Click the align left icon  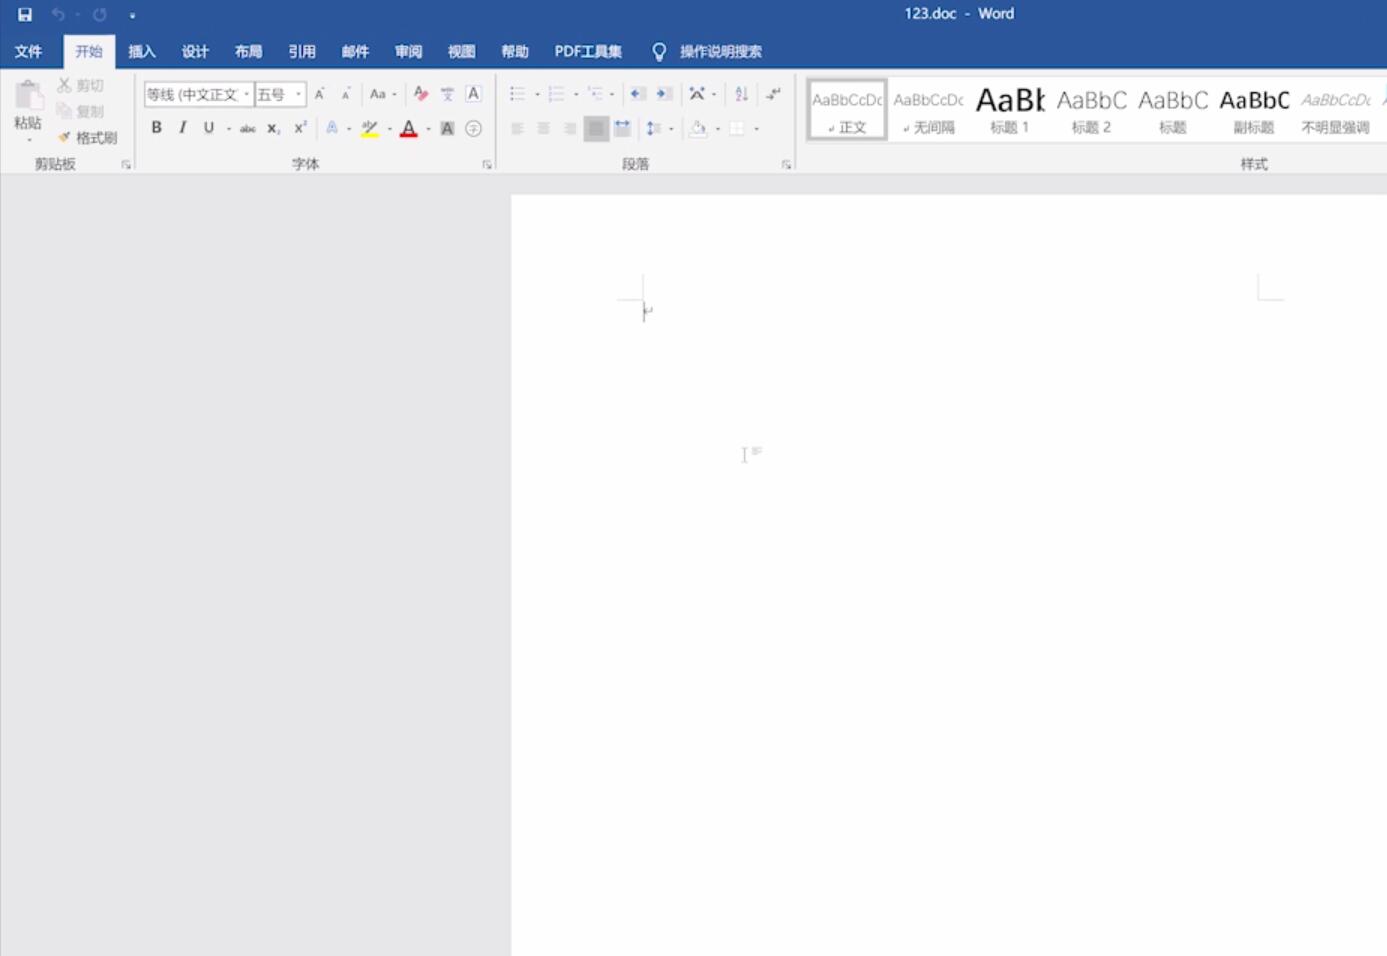pos(517,128)
